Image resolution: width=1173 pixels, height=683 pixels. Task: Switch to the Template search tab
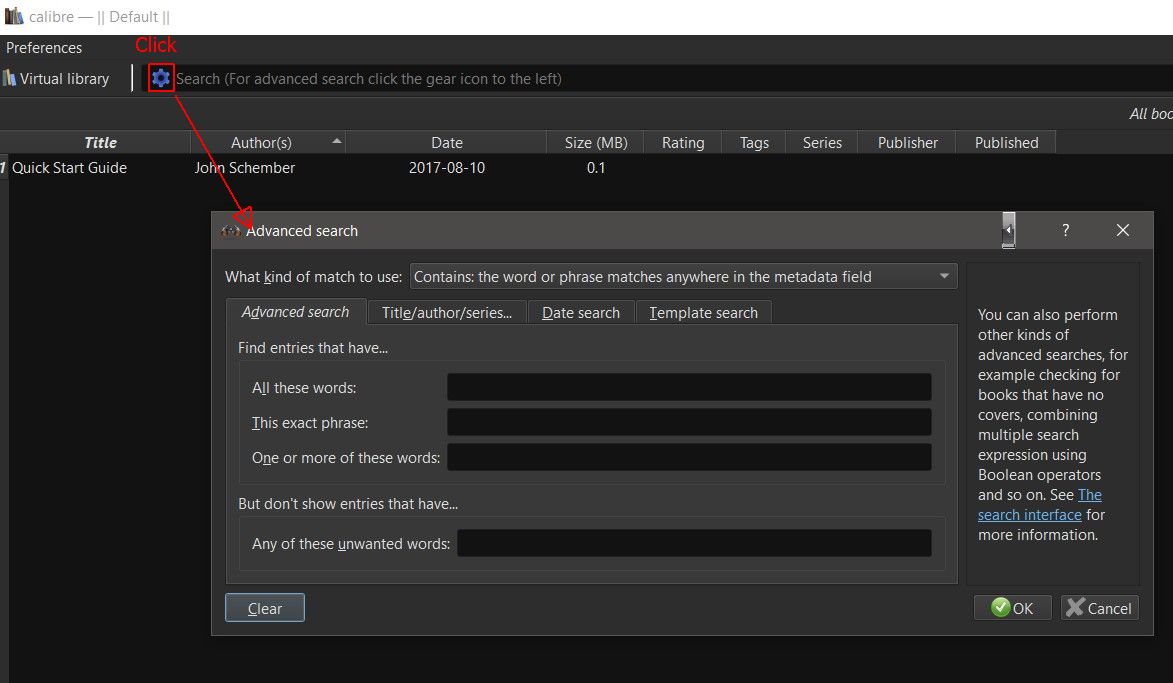coord(703,313)
